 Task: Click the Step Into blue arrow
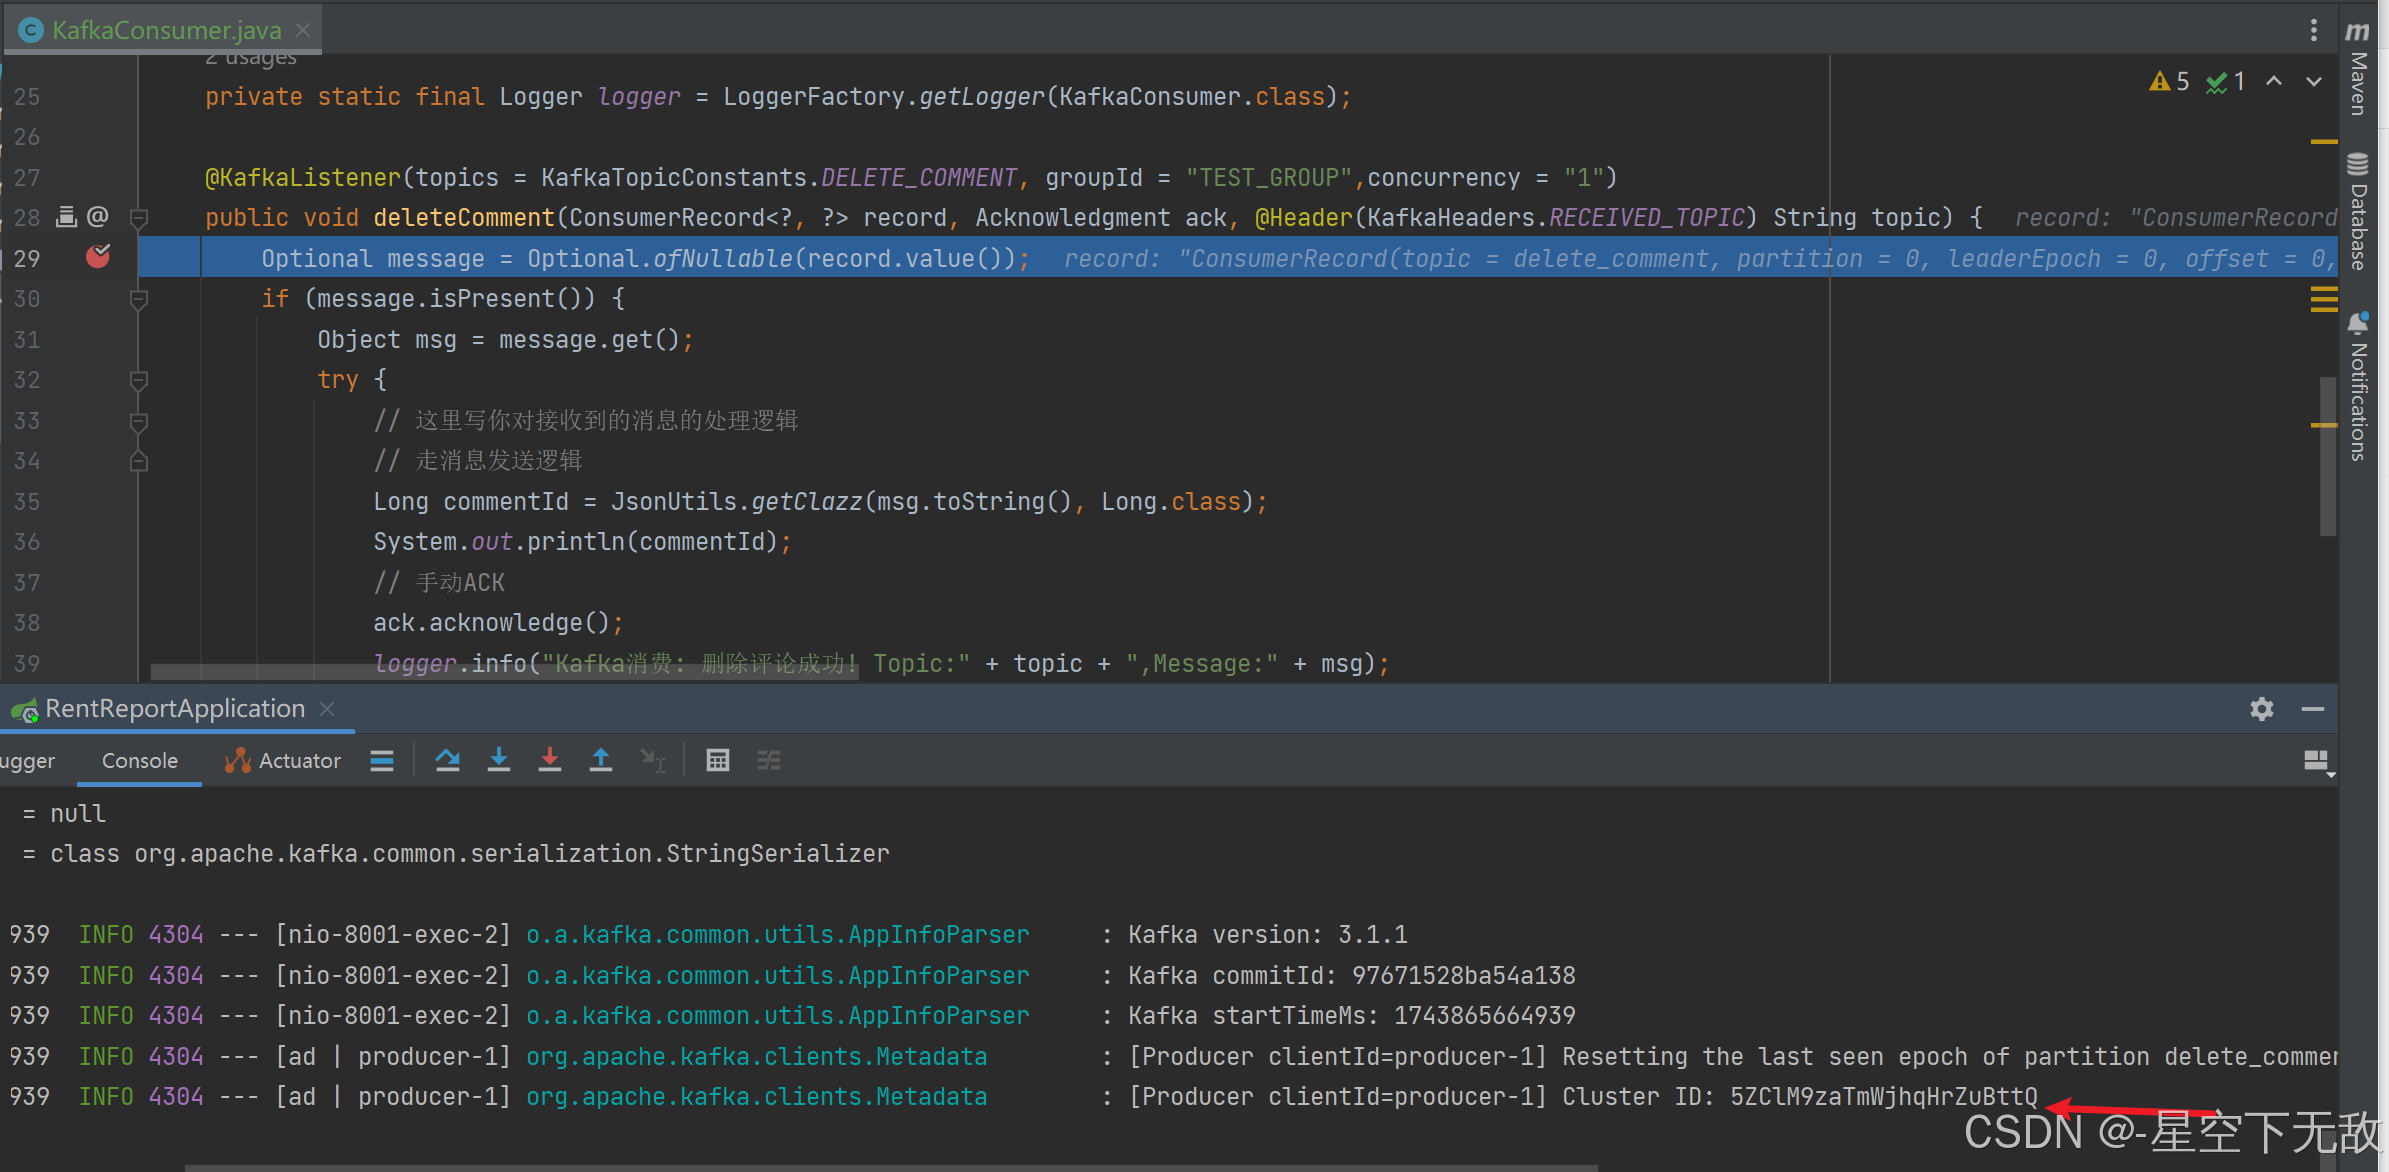pos(498,760)
